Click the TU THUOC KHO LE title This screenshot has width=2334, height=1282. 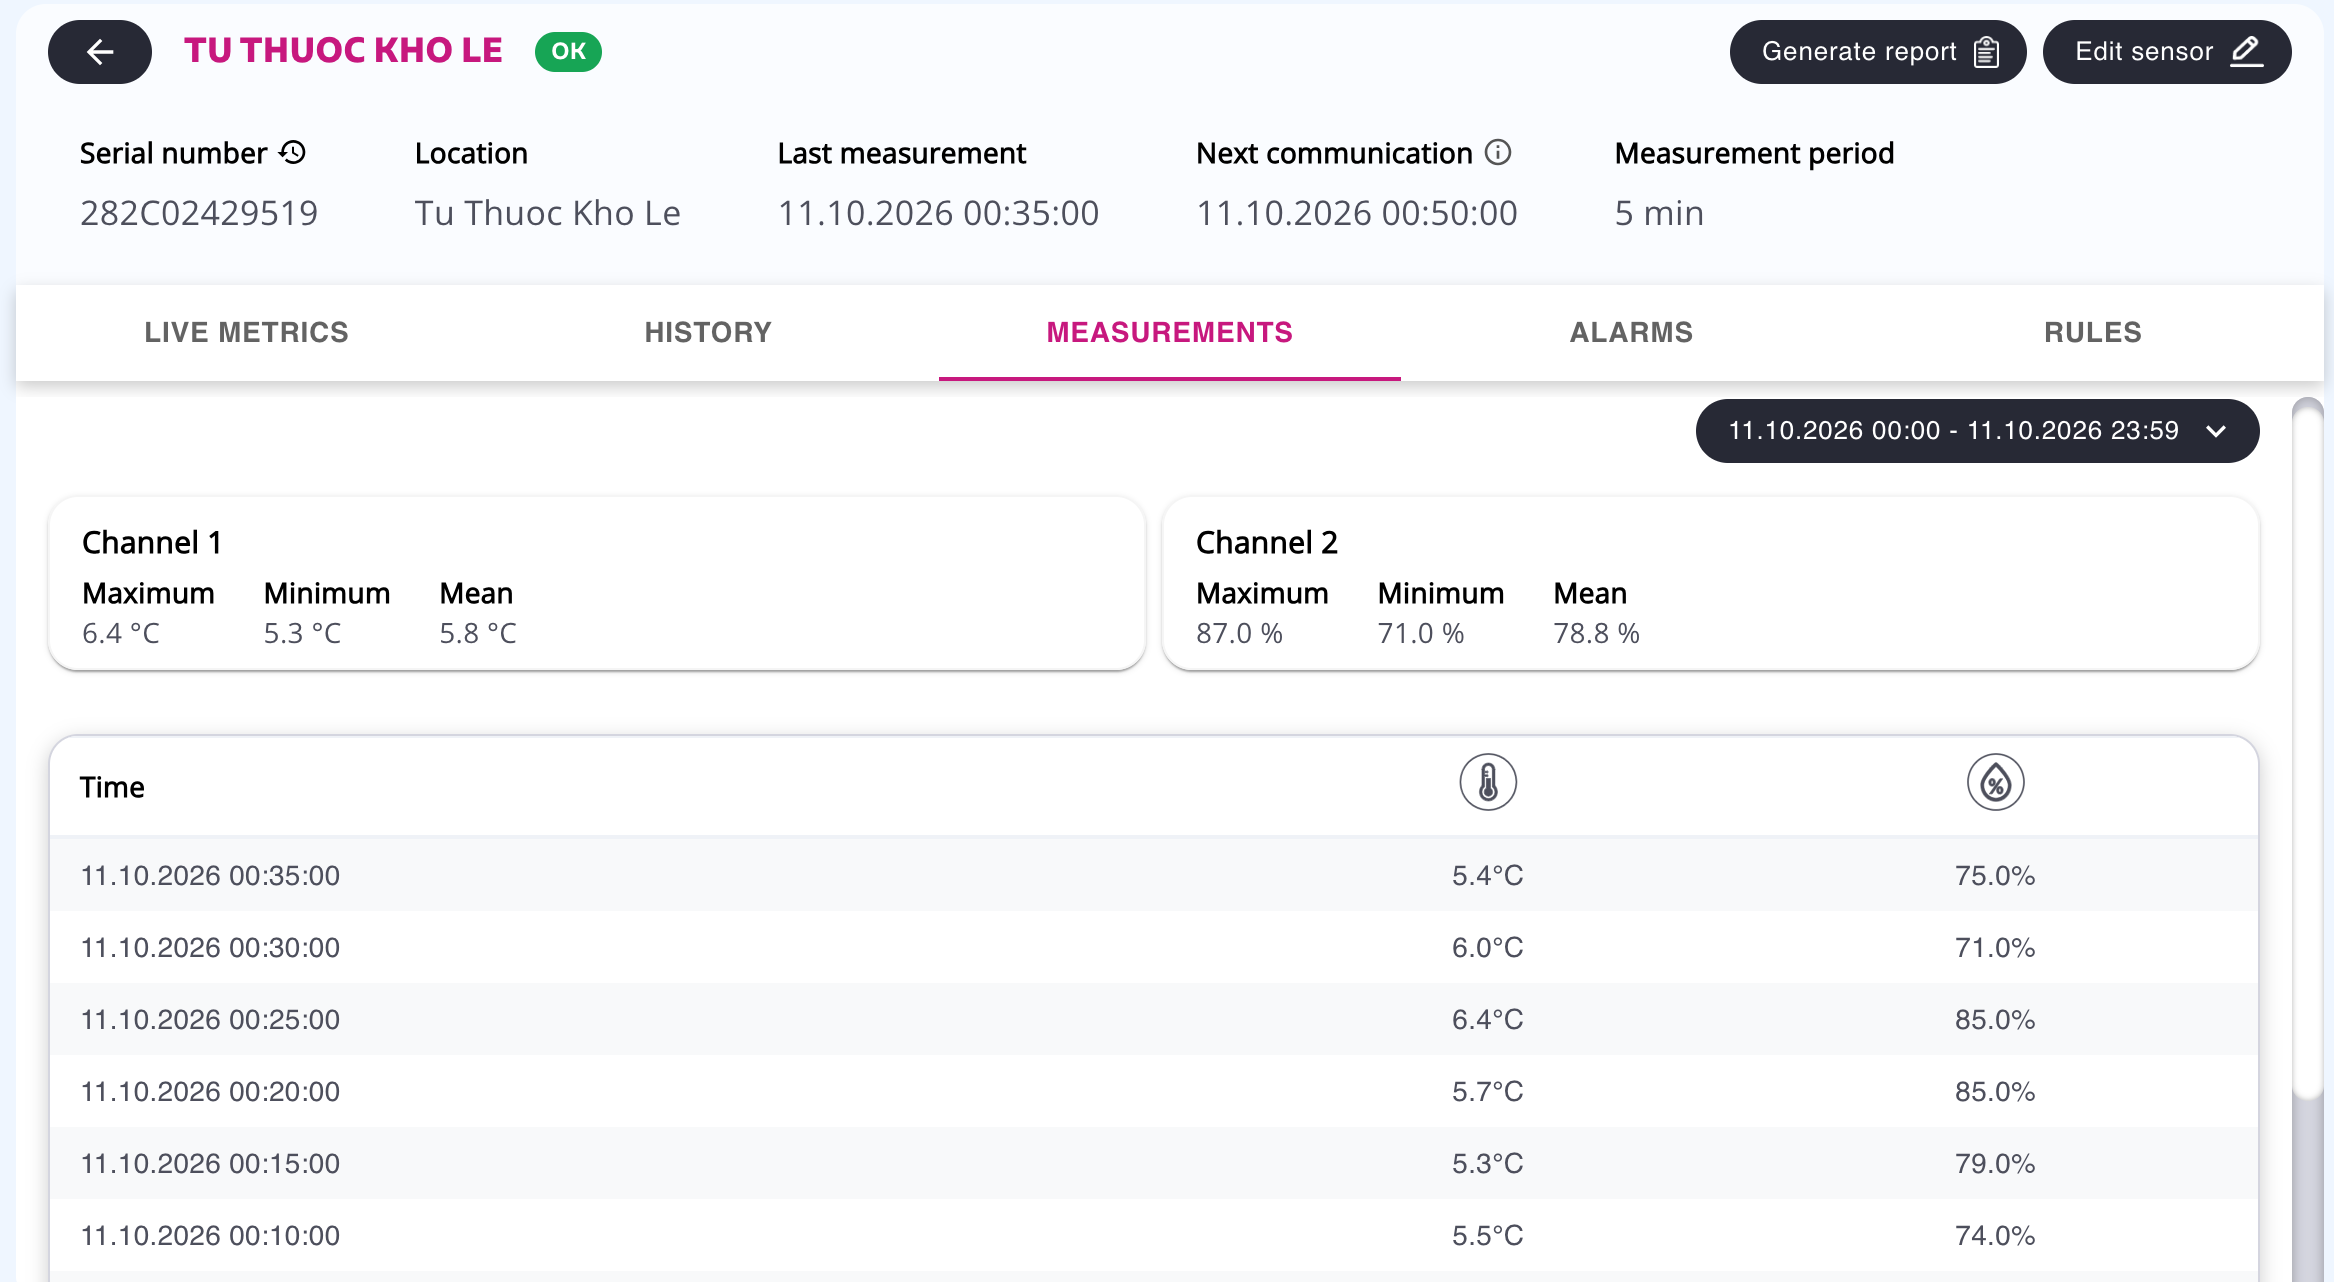pyautogui.click(x=343, y=50)
